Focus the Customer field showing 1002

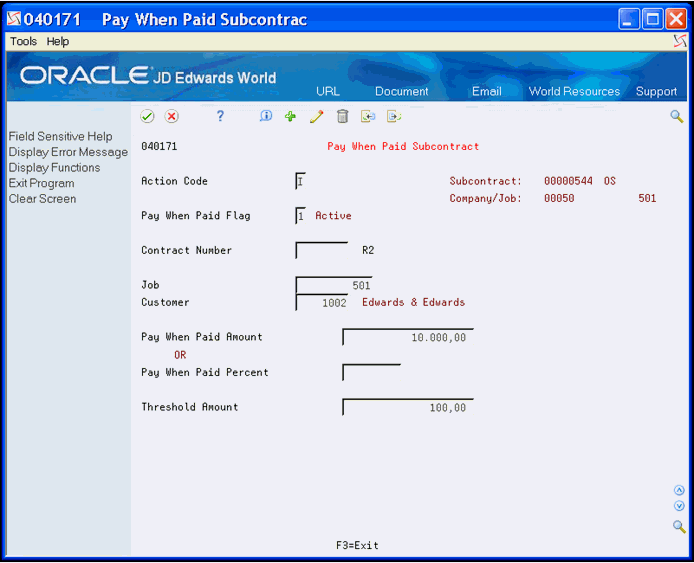(322, 302)
